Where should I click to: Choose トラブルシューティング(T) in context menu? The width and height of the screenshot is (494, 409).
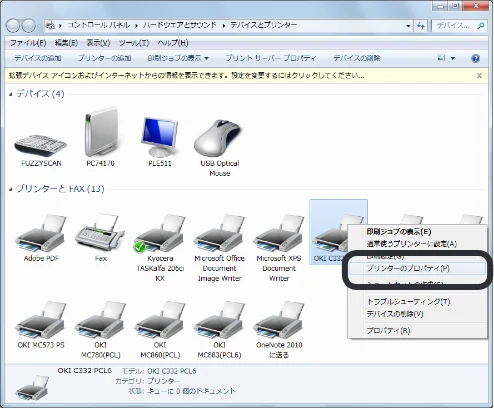tap(417, 302)
